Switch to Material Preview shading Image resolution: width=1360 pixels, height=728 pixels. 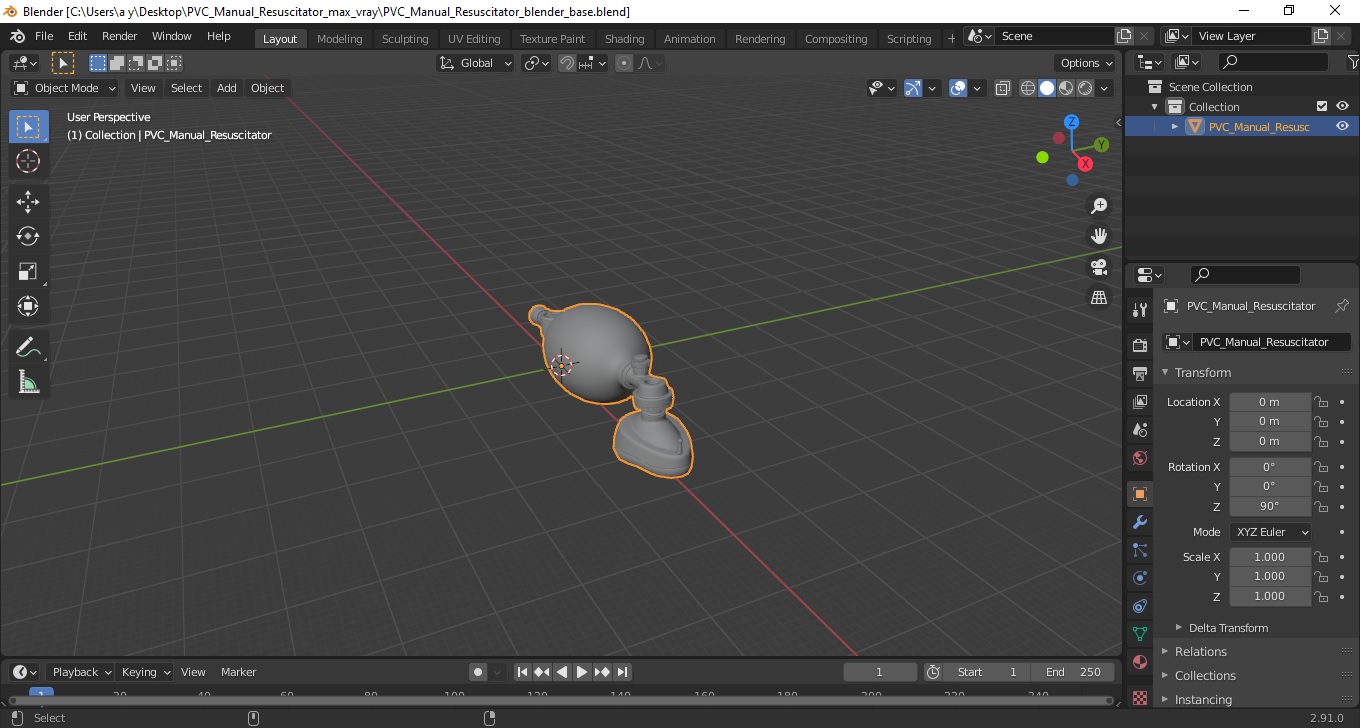(x=1066, y=88)
